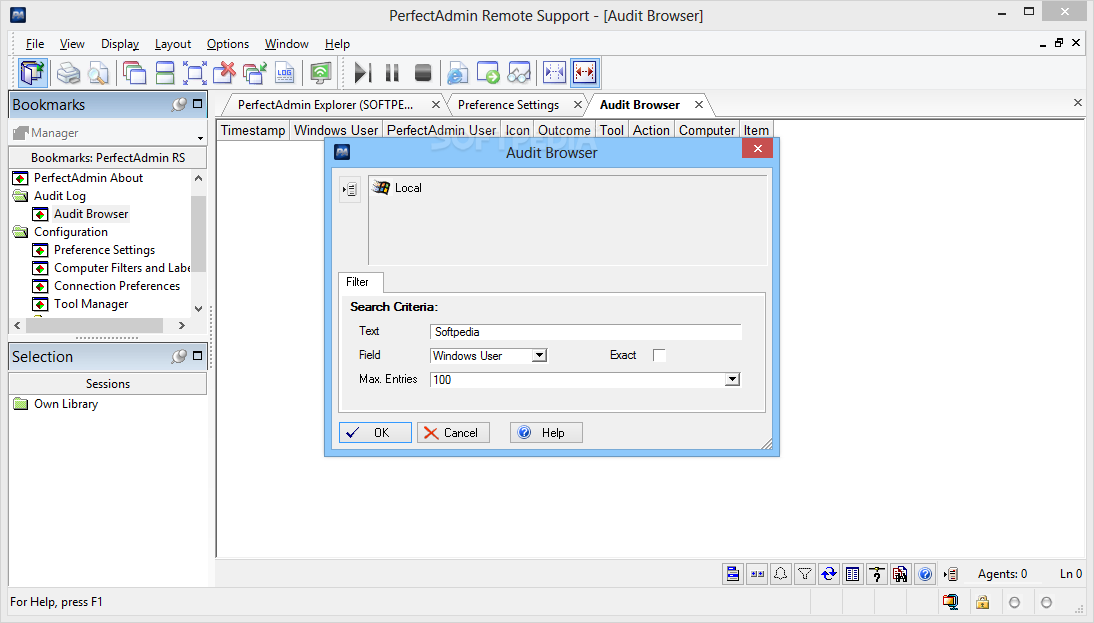Click the funnel filter icon in bottom bar

pos(804,574)
